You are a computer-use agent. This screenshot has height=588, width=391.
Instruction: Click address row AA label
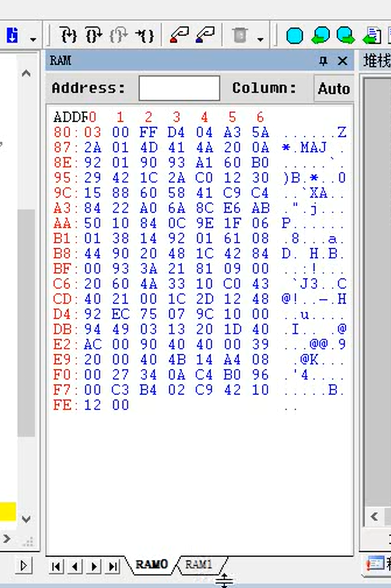point(62,223)
